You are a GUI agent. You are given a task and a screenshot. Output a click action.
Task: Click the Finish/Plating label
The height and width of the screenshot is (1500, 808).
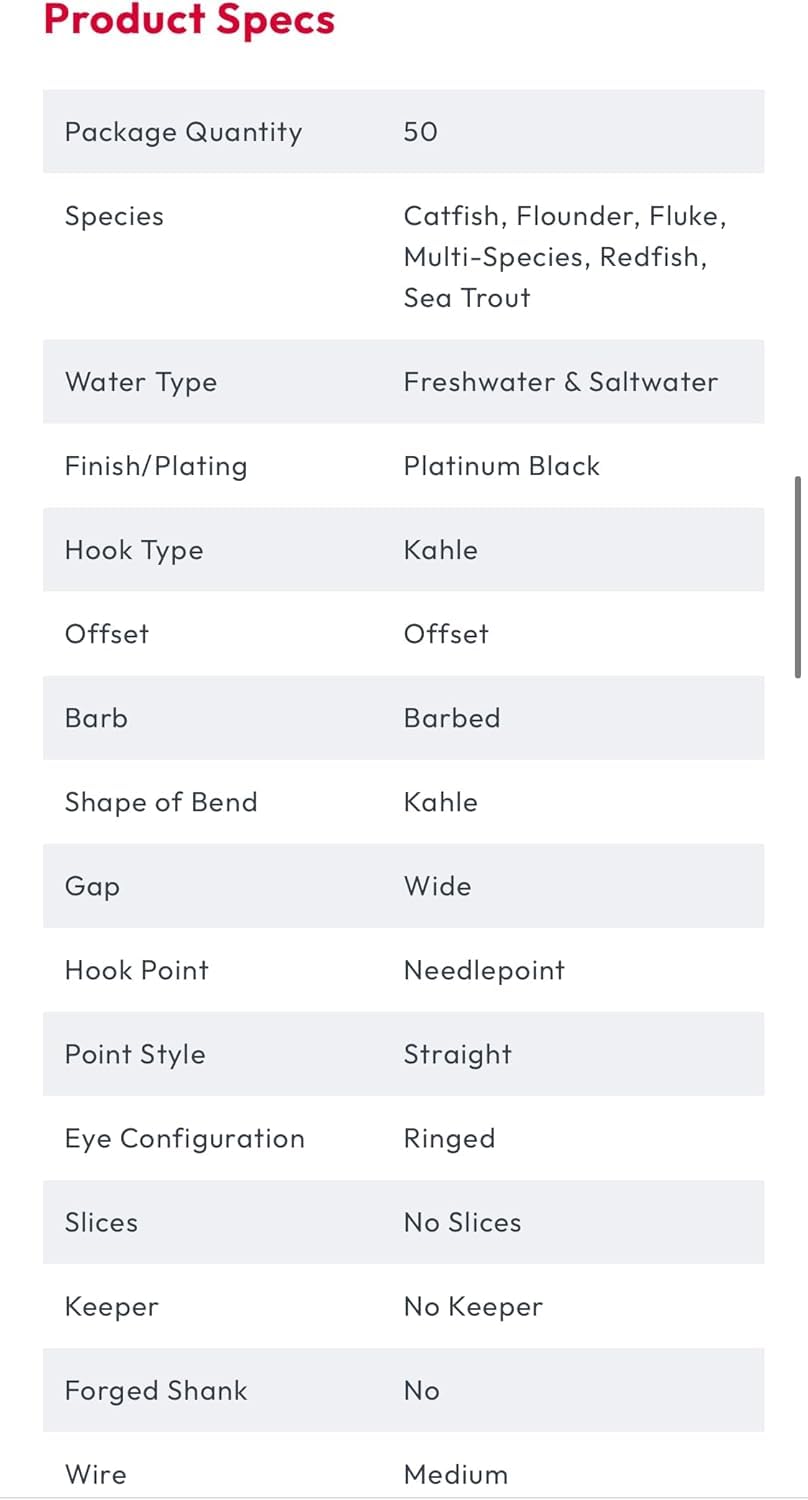click(156, 467)
